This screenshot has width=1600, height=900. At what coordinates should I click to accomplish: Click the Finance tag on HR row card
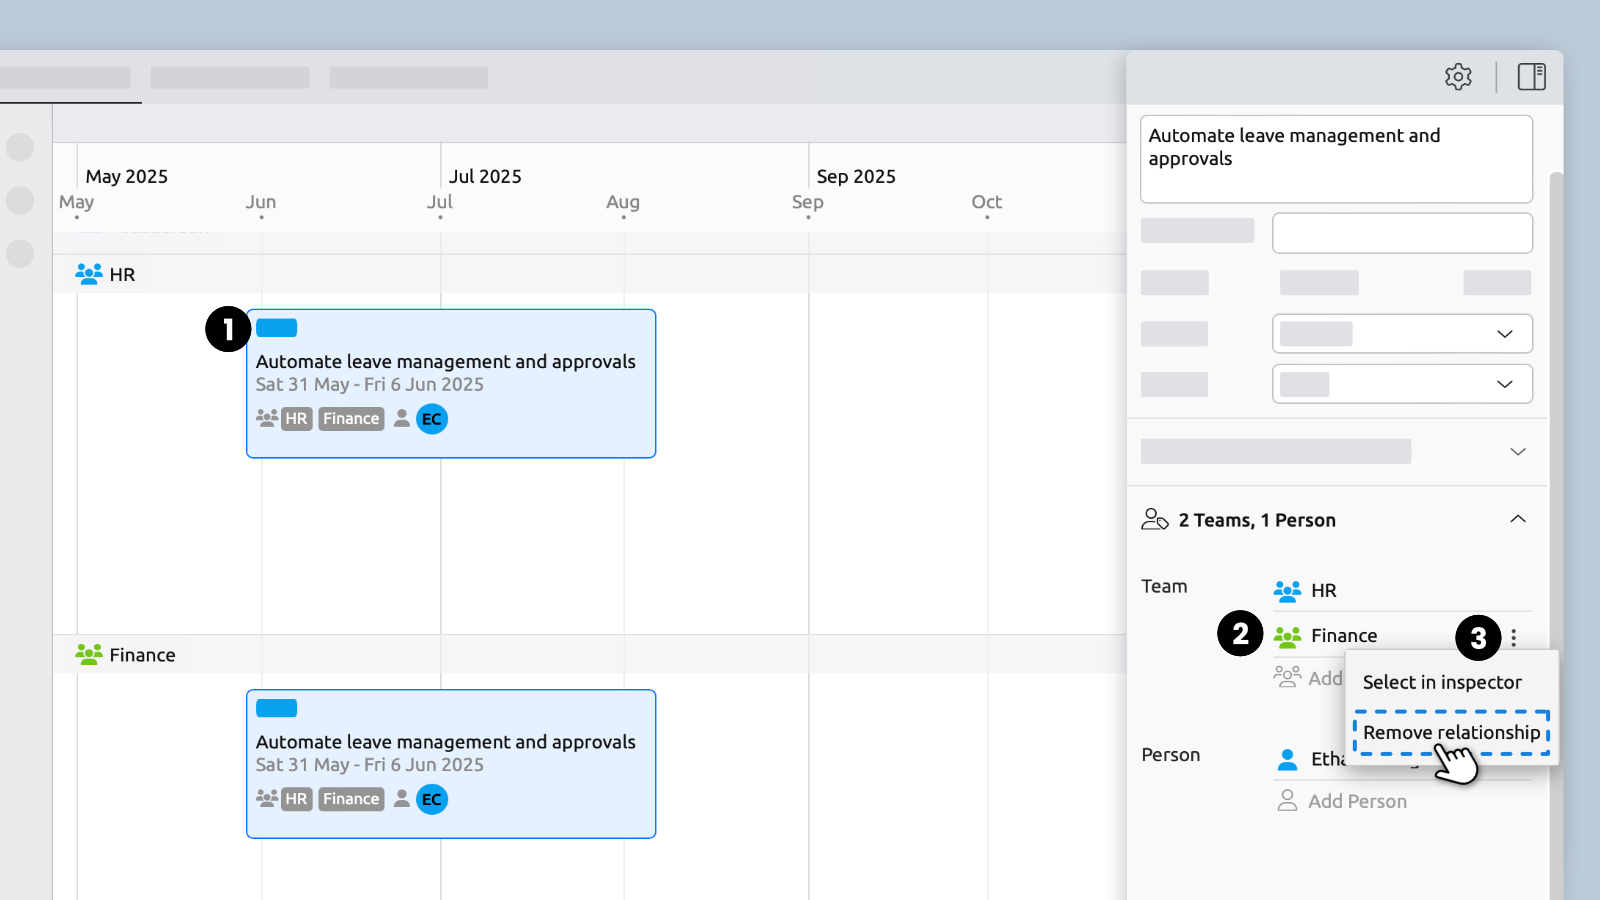[x=351, y=419]
